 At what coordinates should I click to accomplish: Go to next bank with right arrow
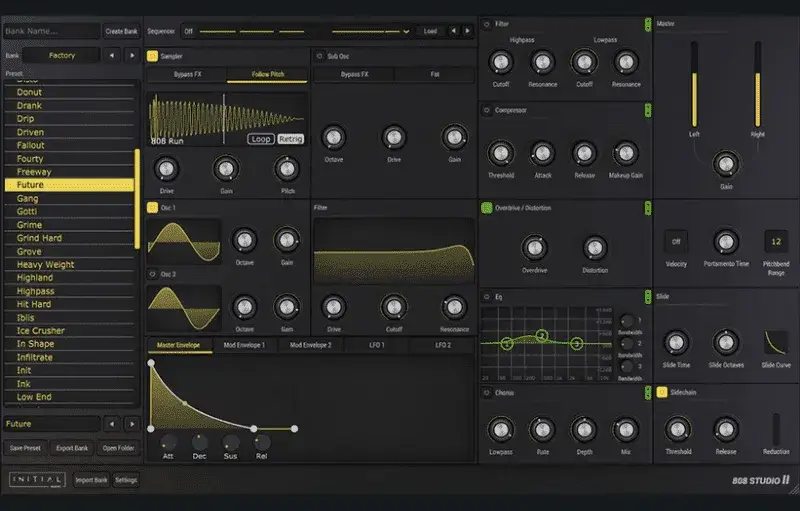[132, 55]
